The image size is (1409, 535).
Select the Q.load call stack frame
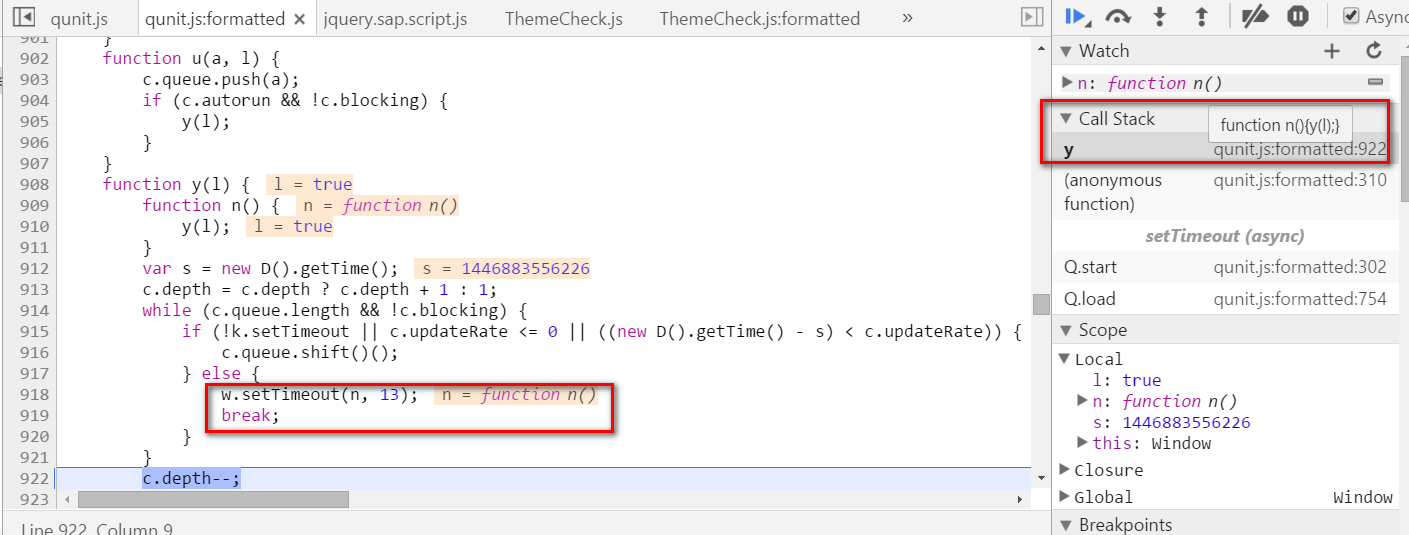pos(1225,299)
